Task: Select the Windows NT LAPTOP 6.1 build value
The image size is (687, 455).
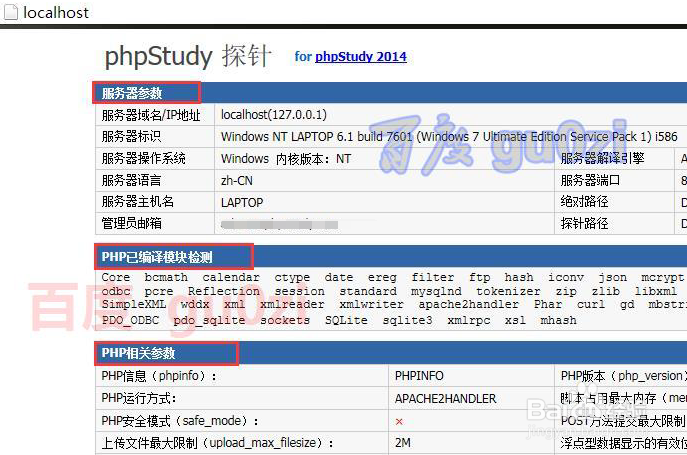Action: (449, 137)
